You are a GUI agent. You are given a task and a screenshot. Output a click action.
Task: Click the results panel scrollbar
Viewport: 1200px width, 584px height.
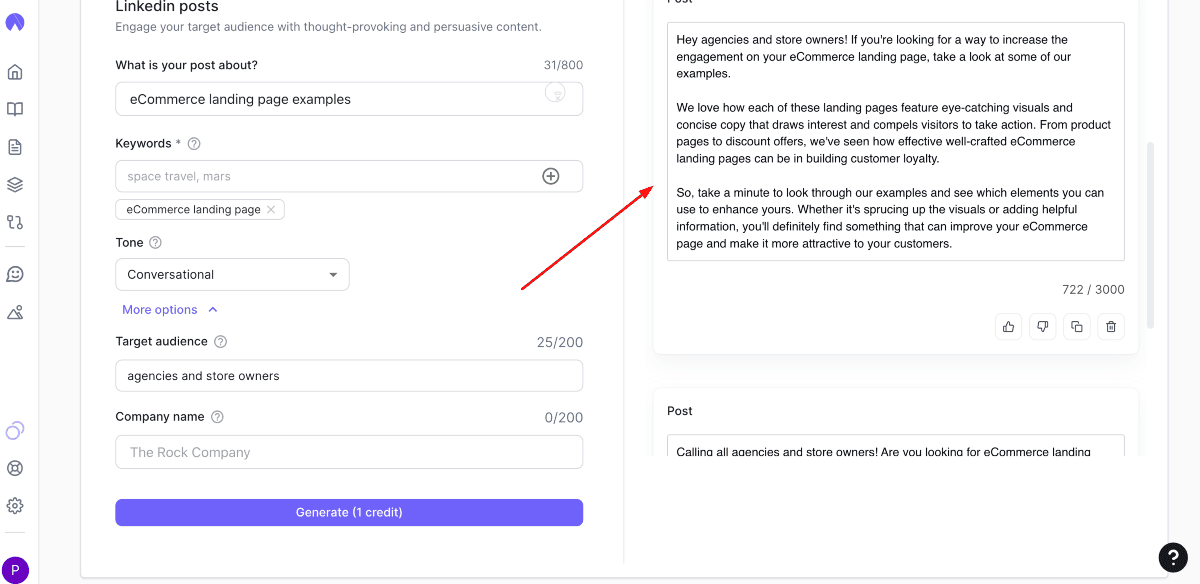1150,235
